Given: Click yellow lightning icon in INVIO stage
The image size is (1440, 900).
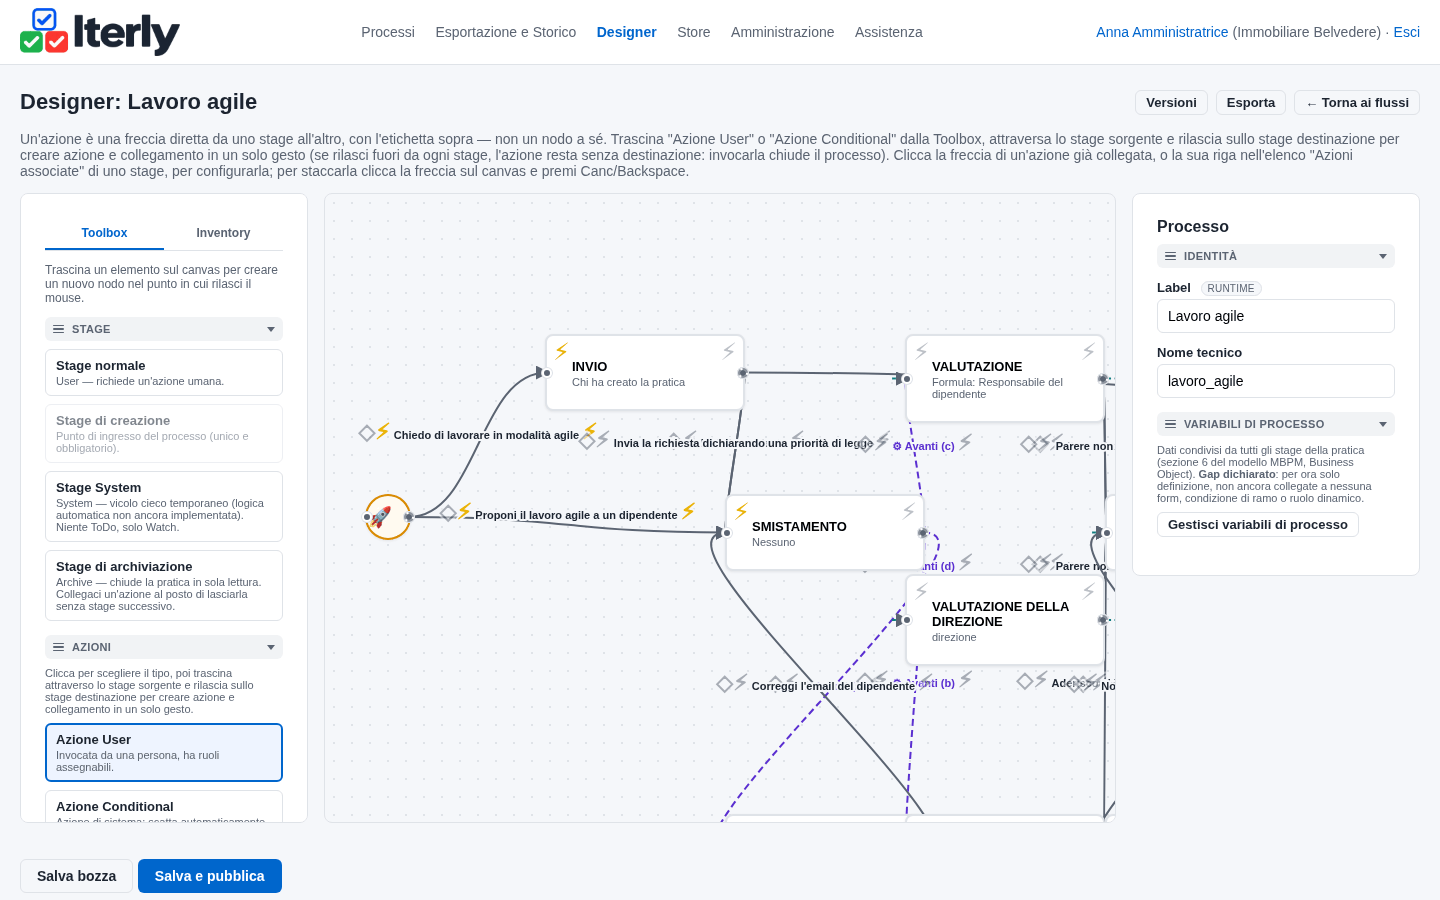Looking at the screenshot, I should (562, 351).
